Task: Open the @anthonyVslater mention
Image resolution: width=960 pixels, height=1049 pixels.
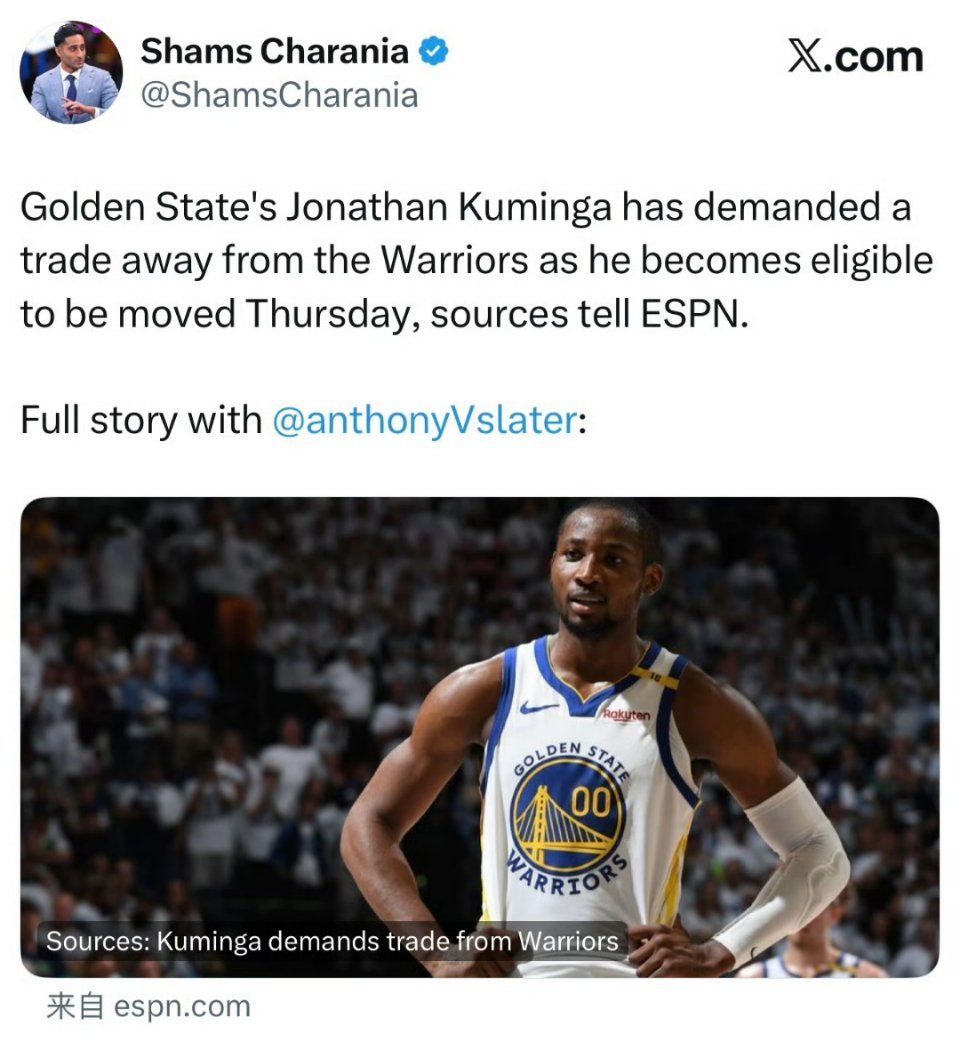Action: (x=425, y=420)
